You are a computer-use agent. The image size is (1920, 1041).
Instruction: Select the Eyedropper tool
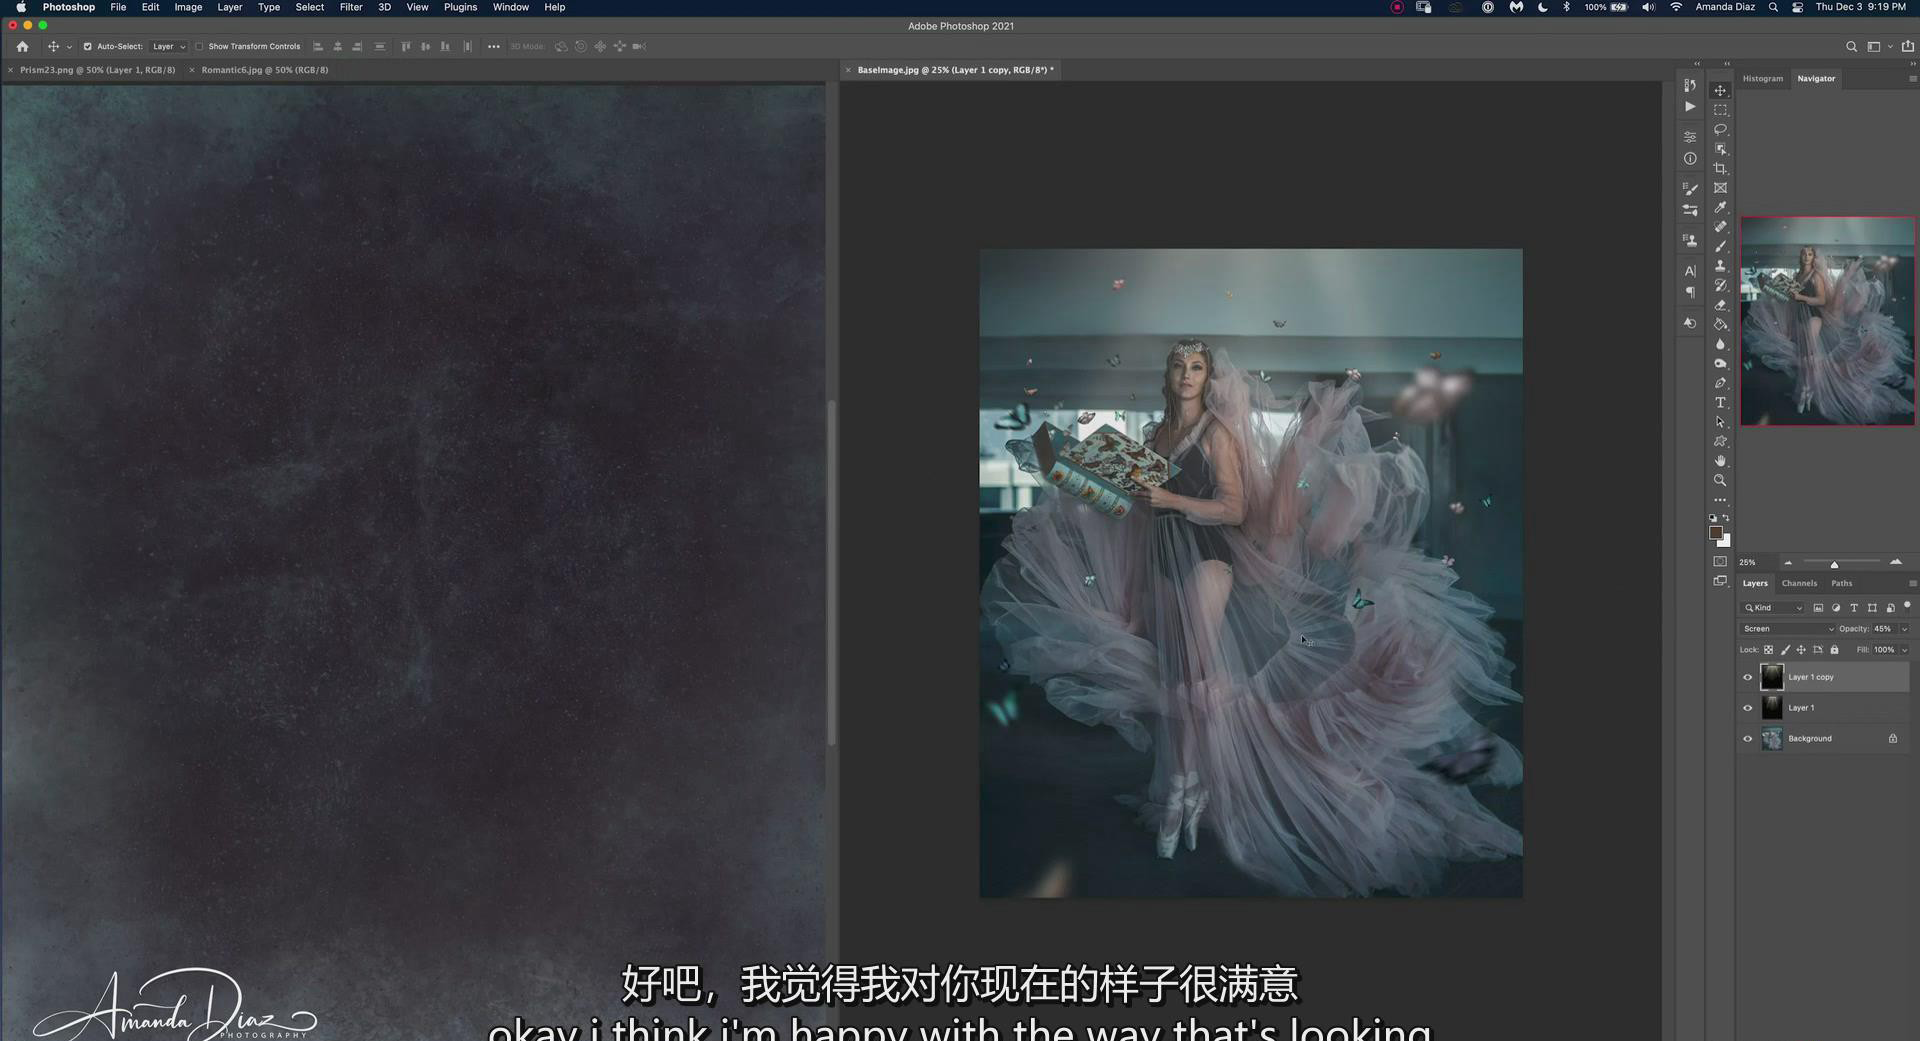coord(1720,207)
